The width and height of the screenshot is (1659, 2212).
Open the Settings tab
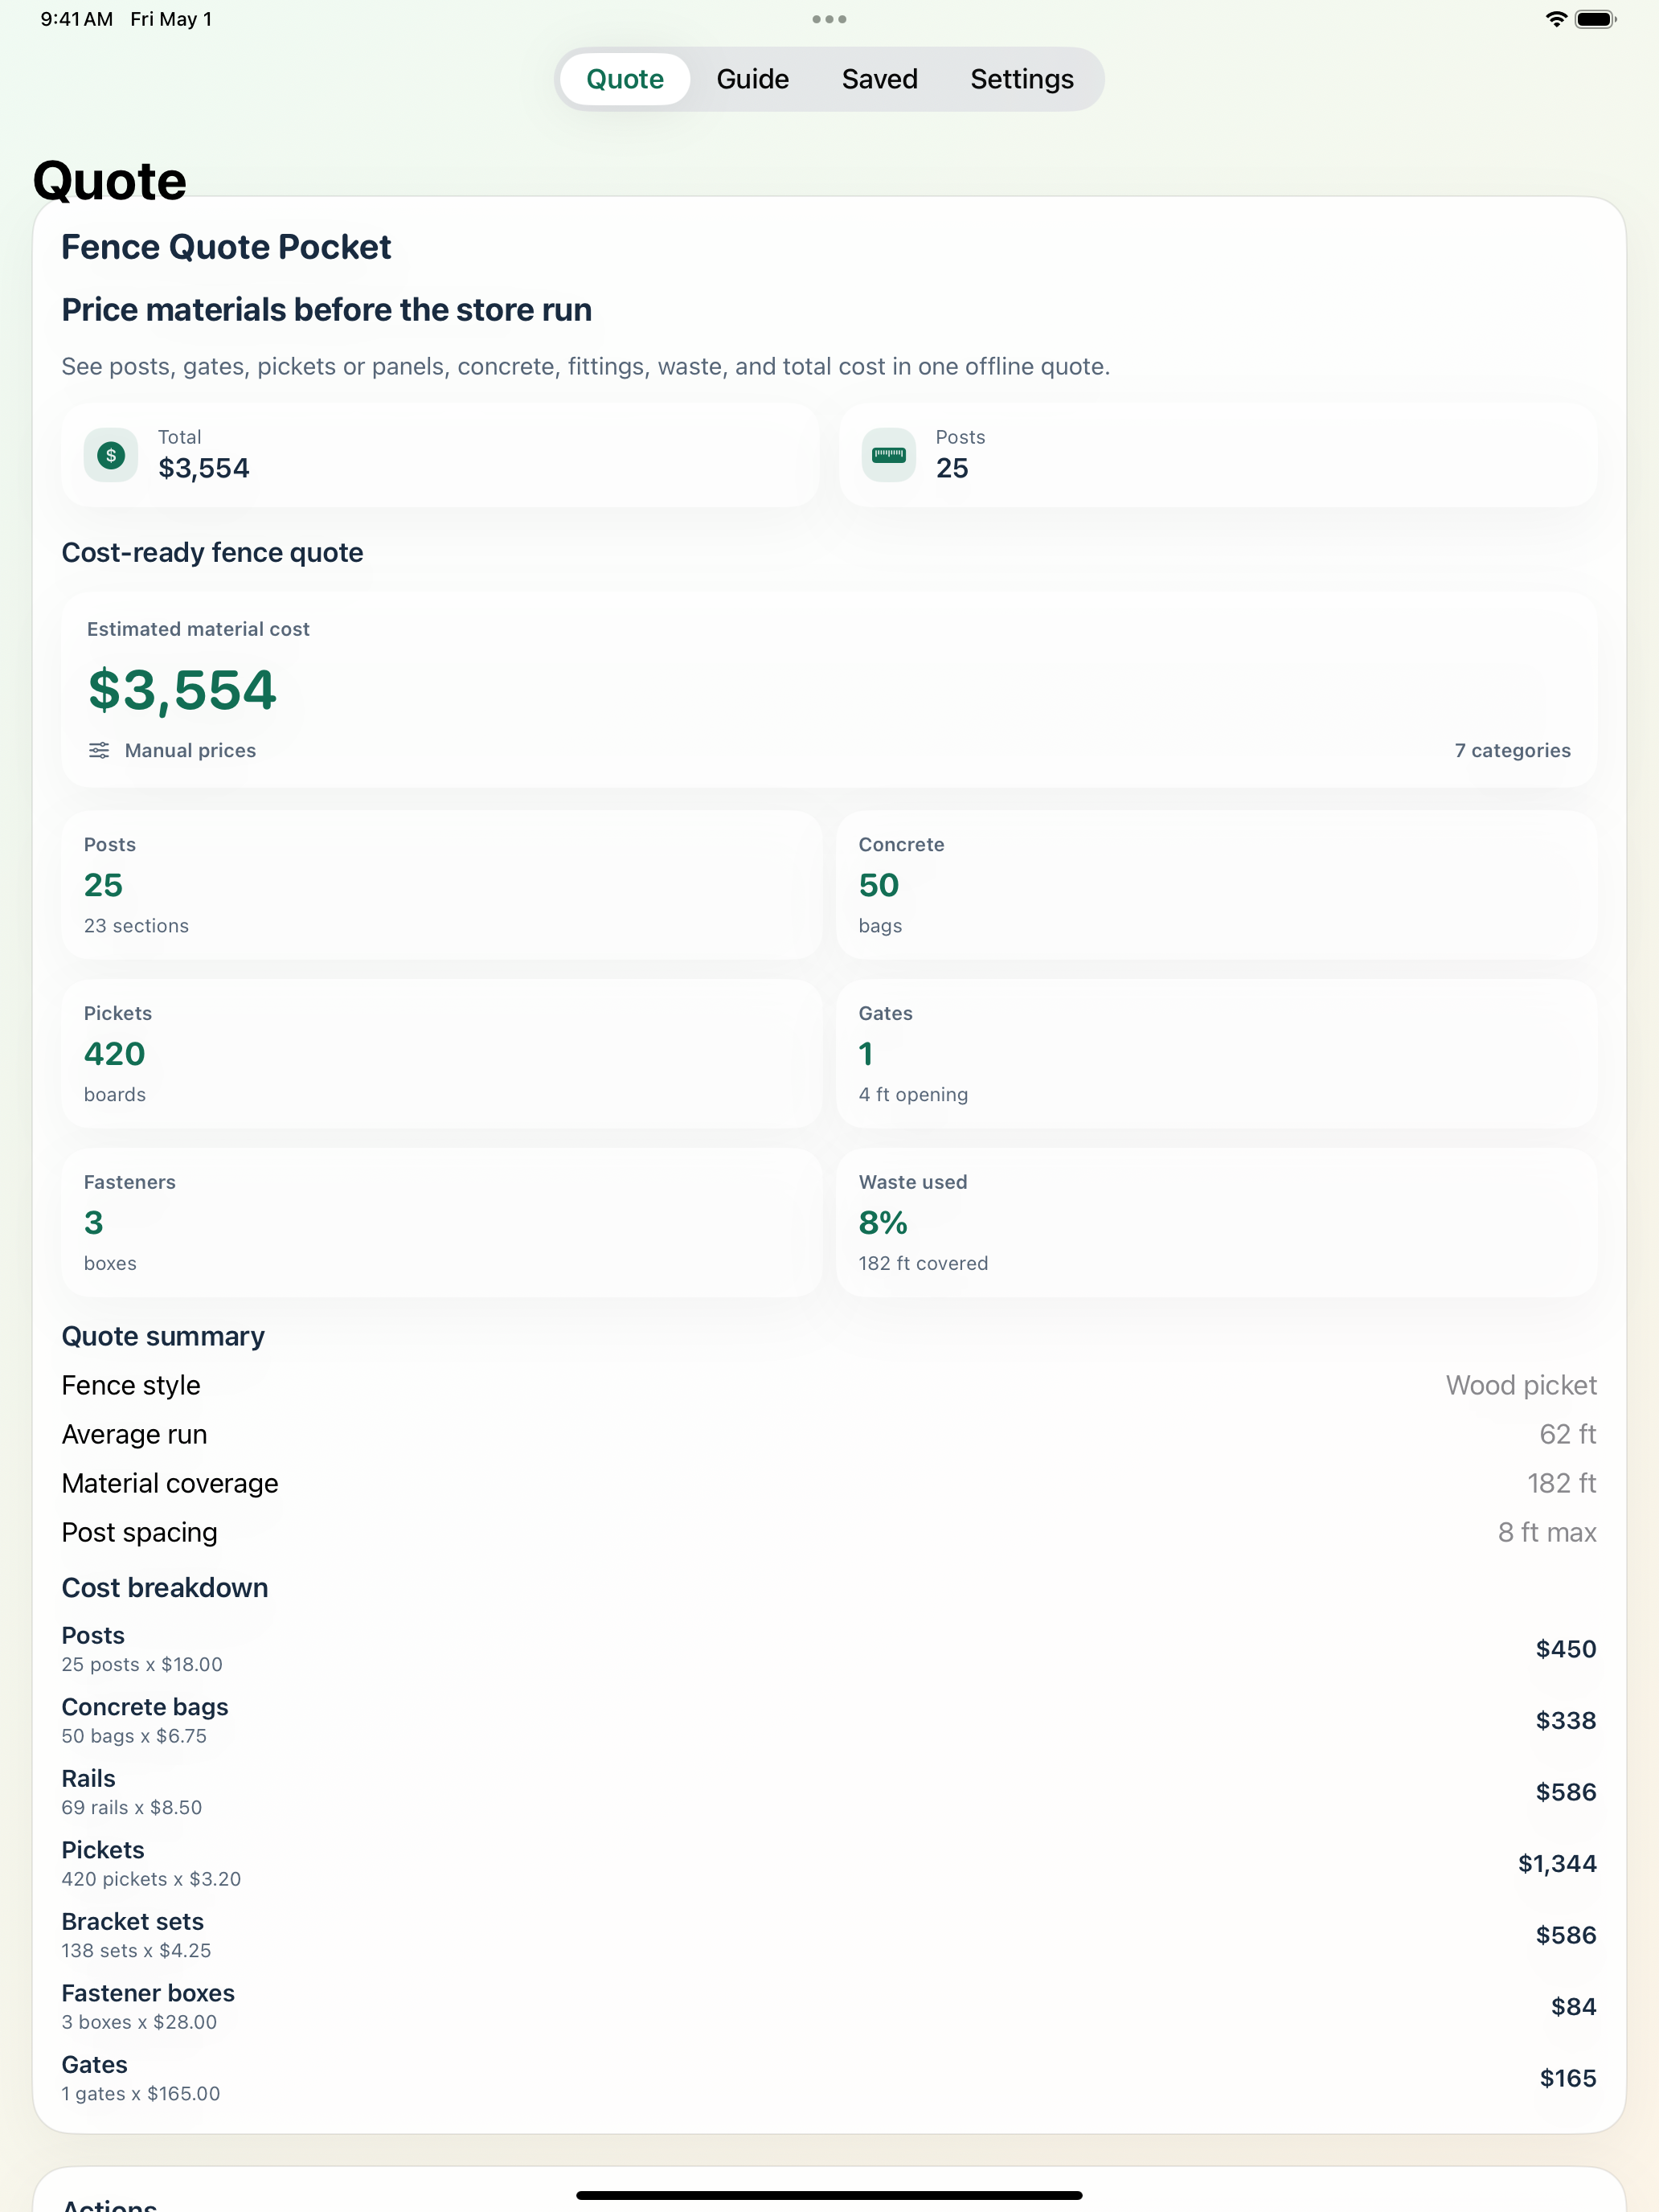tap(1021, 79)
